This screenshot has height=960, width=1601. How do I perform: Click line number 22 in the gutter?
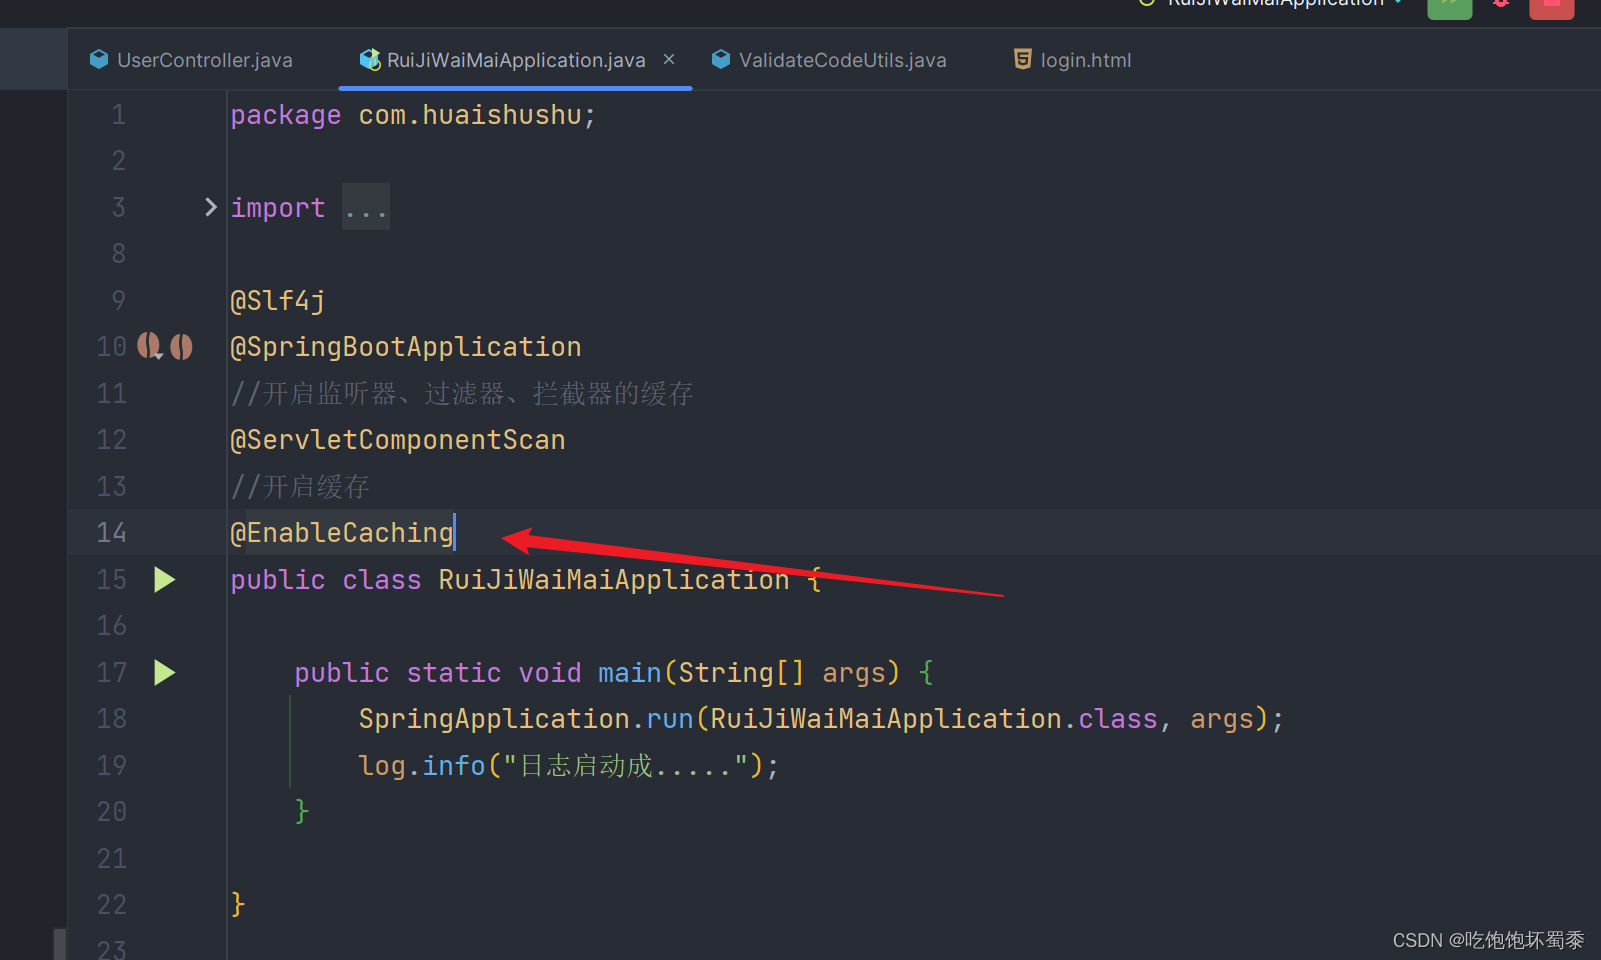[x=112, y=905]
